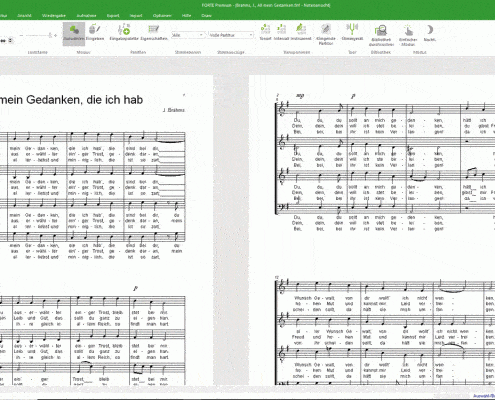This screenshot has height=400, width=495.
Task: Open the Volle Partitur dropdown
Action: pyautogui.click(x=231, y=35)
